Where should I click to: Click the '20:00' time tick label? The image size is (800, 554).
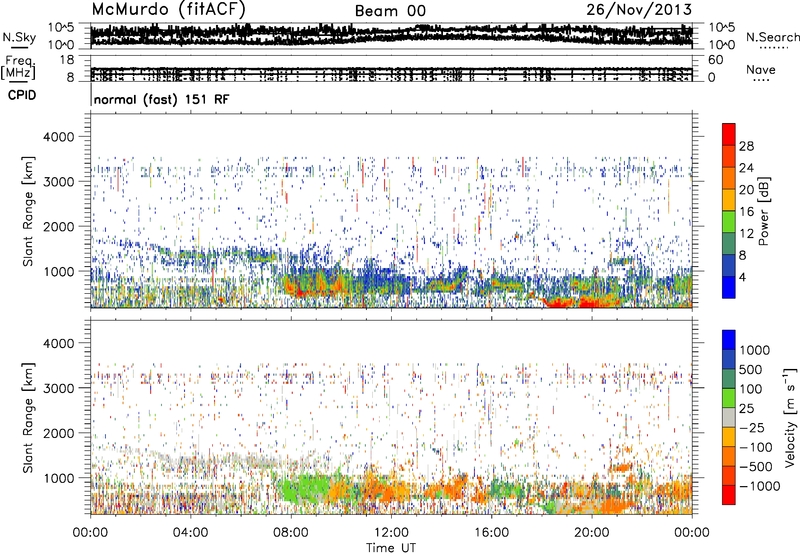591,533
